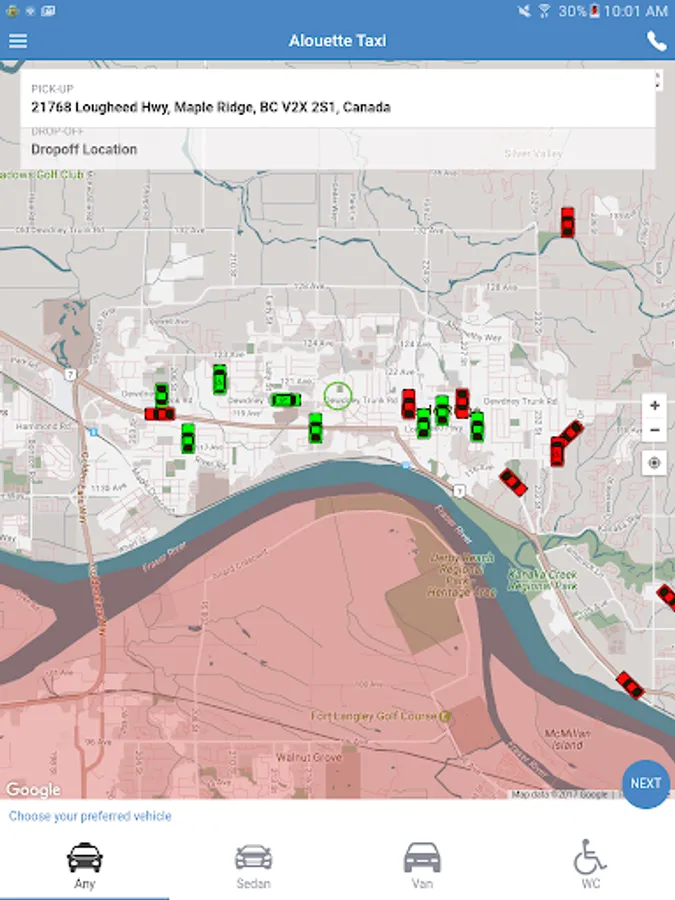Viewport: 675px width, 900px height.
Task: Edit the pick-up address field
Action: click(338, 99)
